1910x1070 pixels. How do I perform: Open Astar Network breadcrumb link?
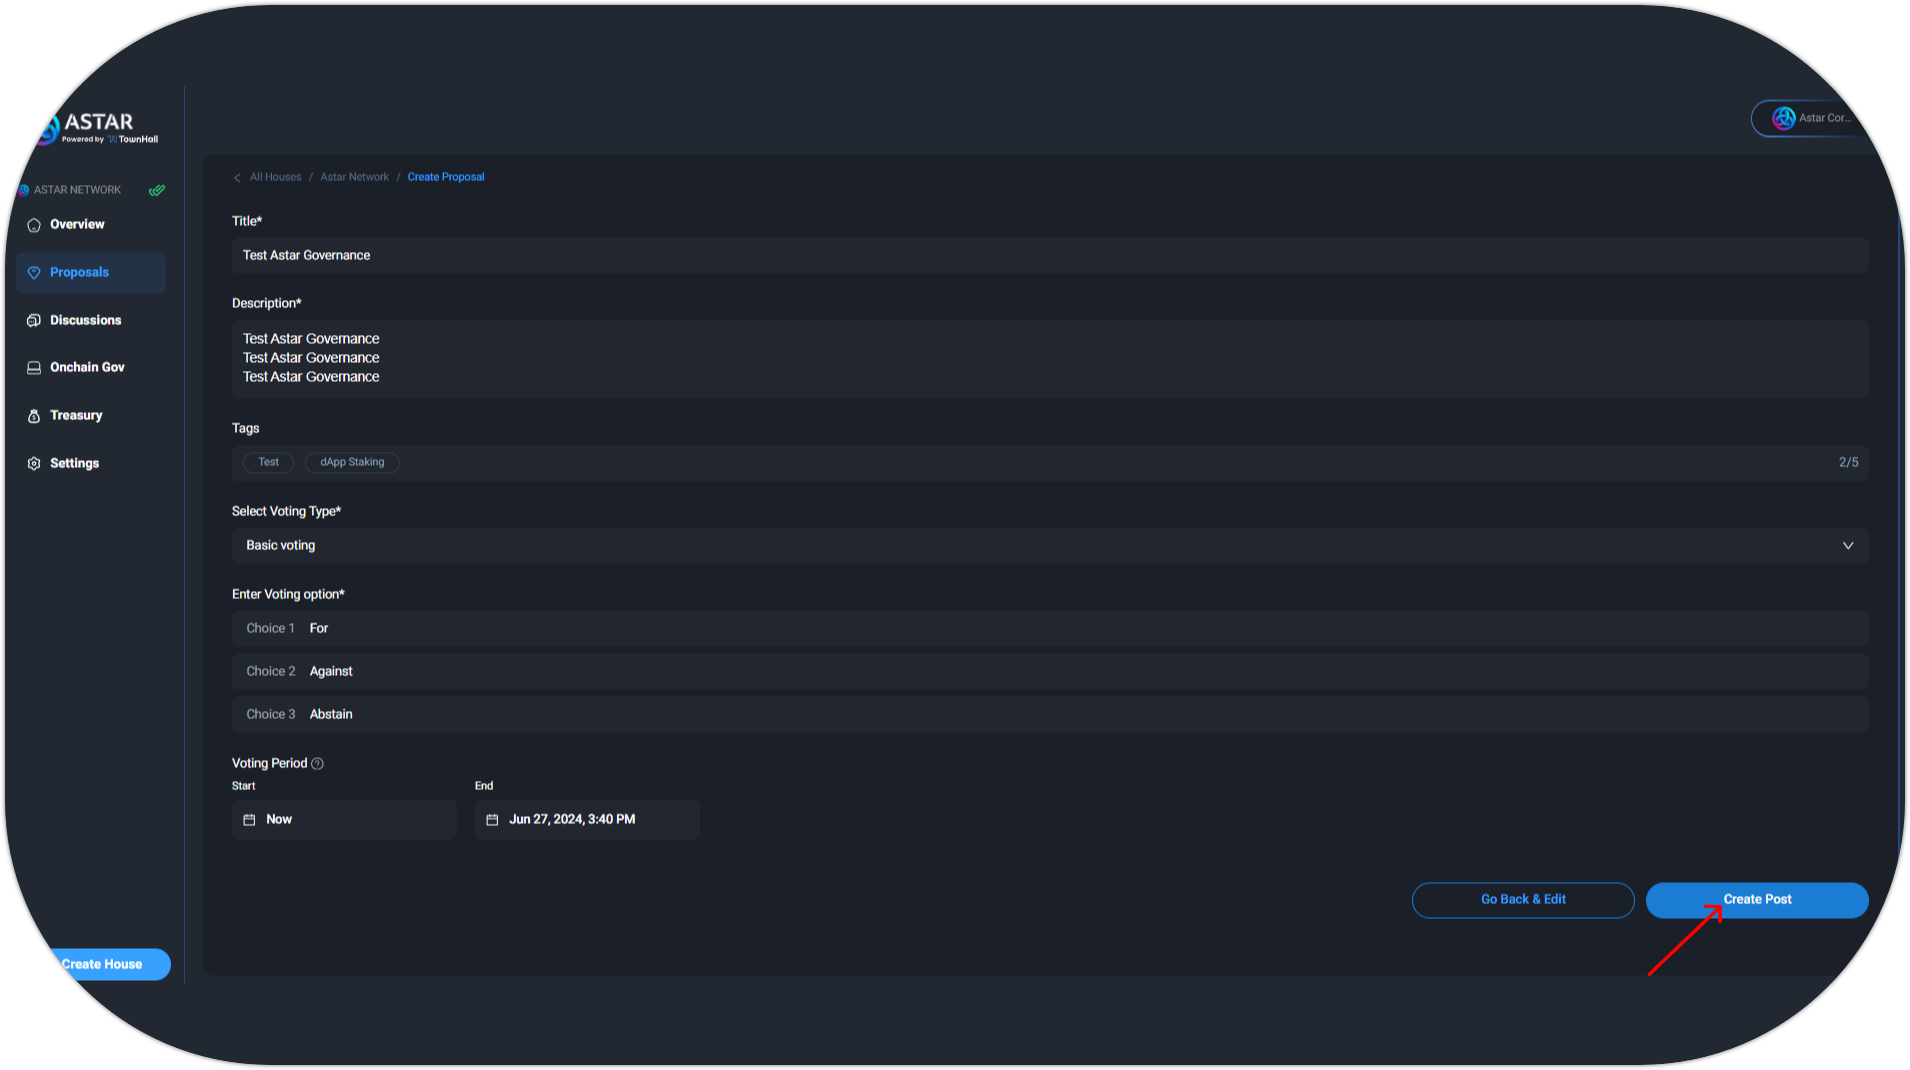point(354,177)
